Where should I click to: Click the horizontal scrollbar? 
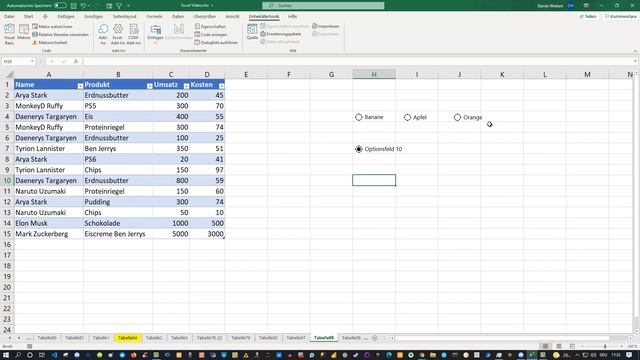(502, 338)
